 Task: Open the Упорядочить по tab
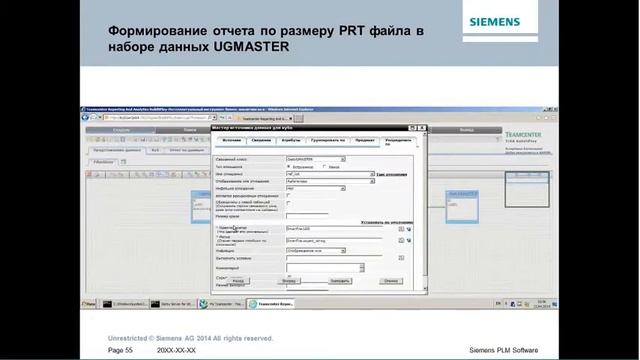coord(398,142)
